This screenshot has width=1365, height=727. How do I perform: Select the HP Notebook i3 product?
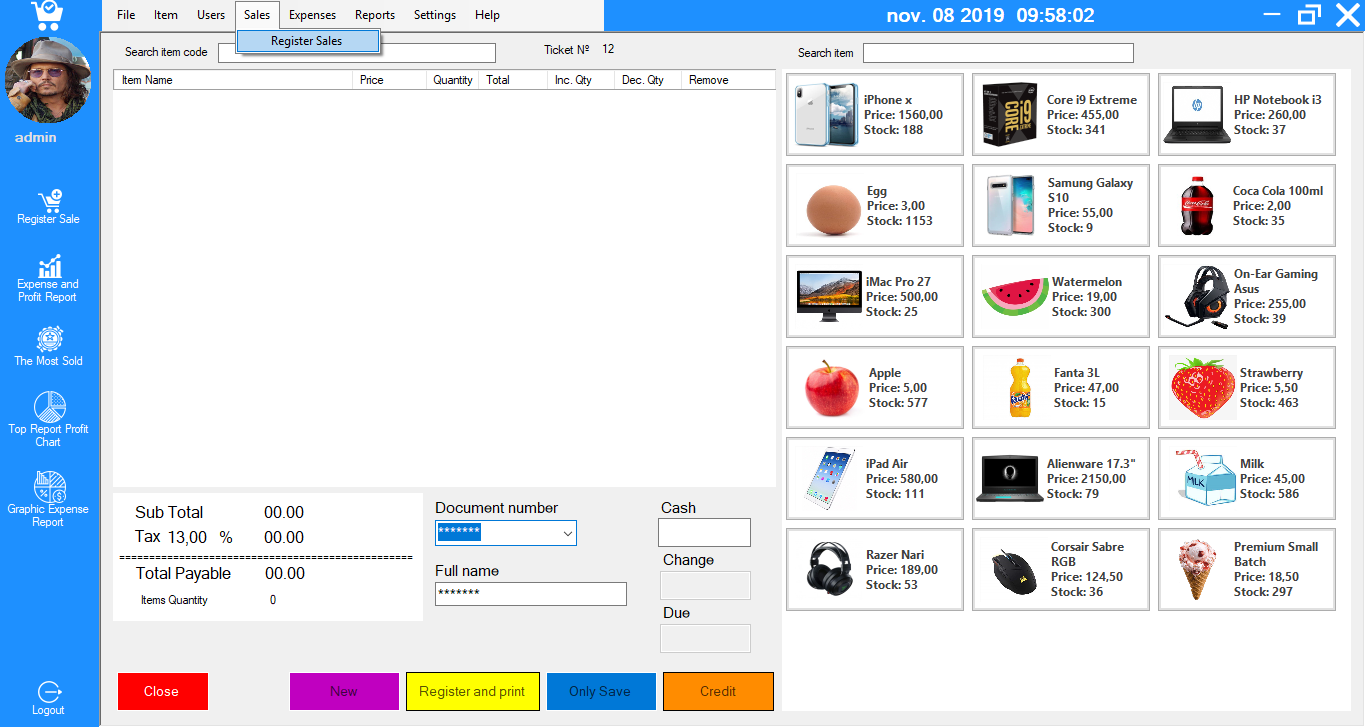(1247, 114)
